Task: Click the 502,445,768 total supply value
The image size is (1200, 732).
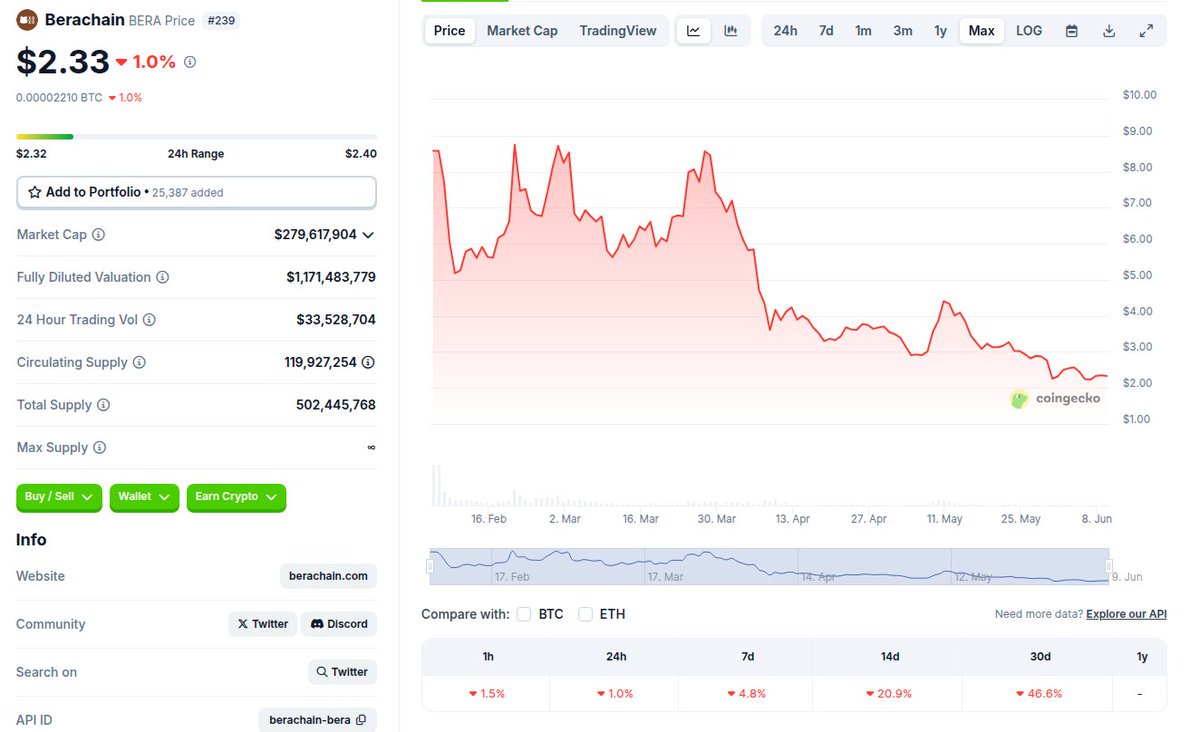Action: tap(336, 405)
